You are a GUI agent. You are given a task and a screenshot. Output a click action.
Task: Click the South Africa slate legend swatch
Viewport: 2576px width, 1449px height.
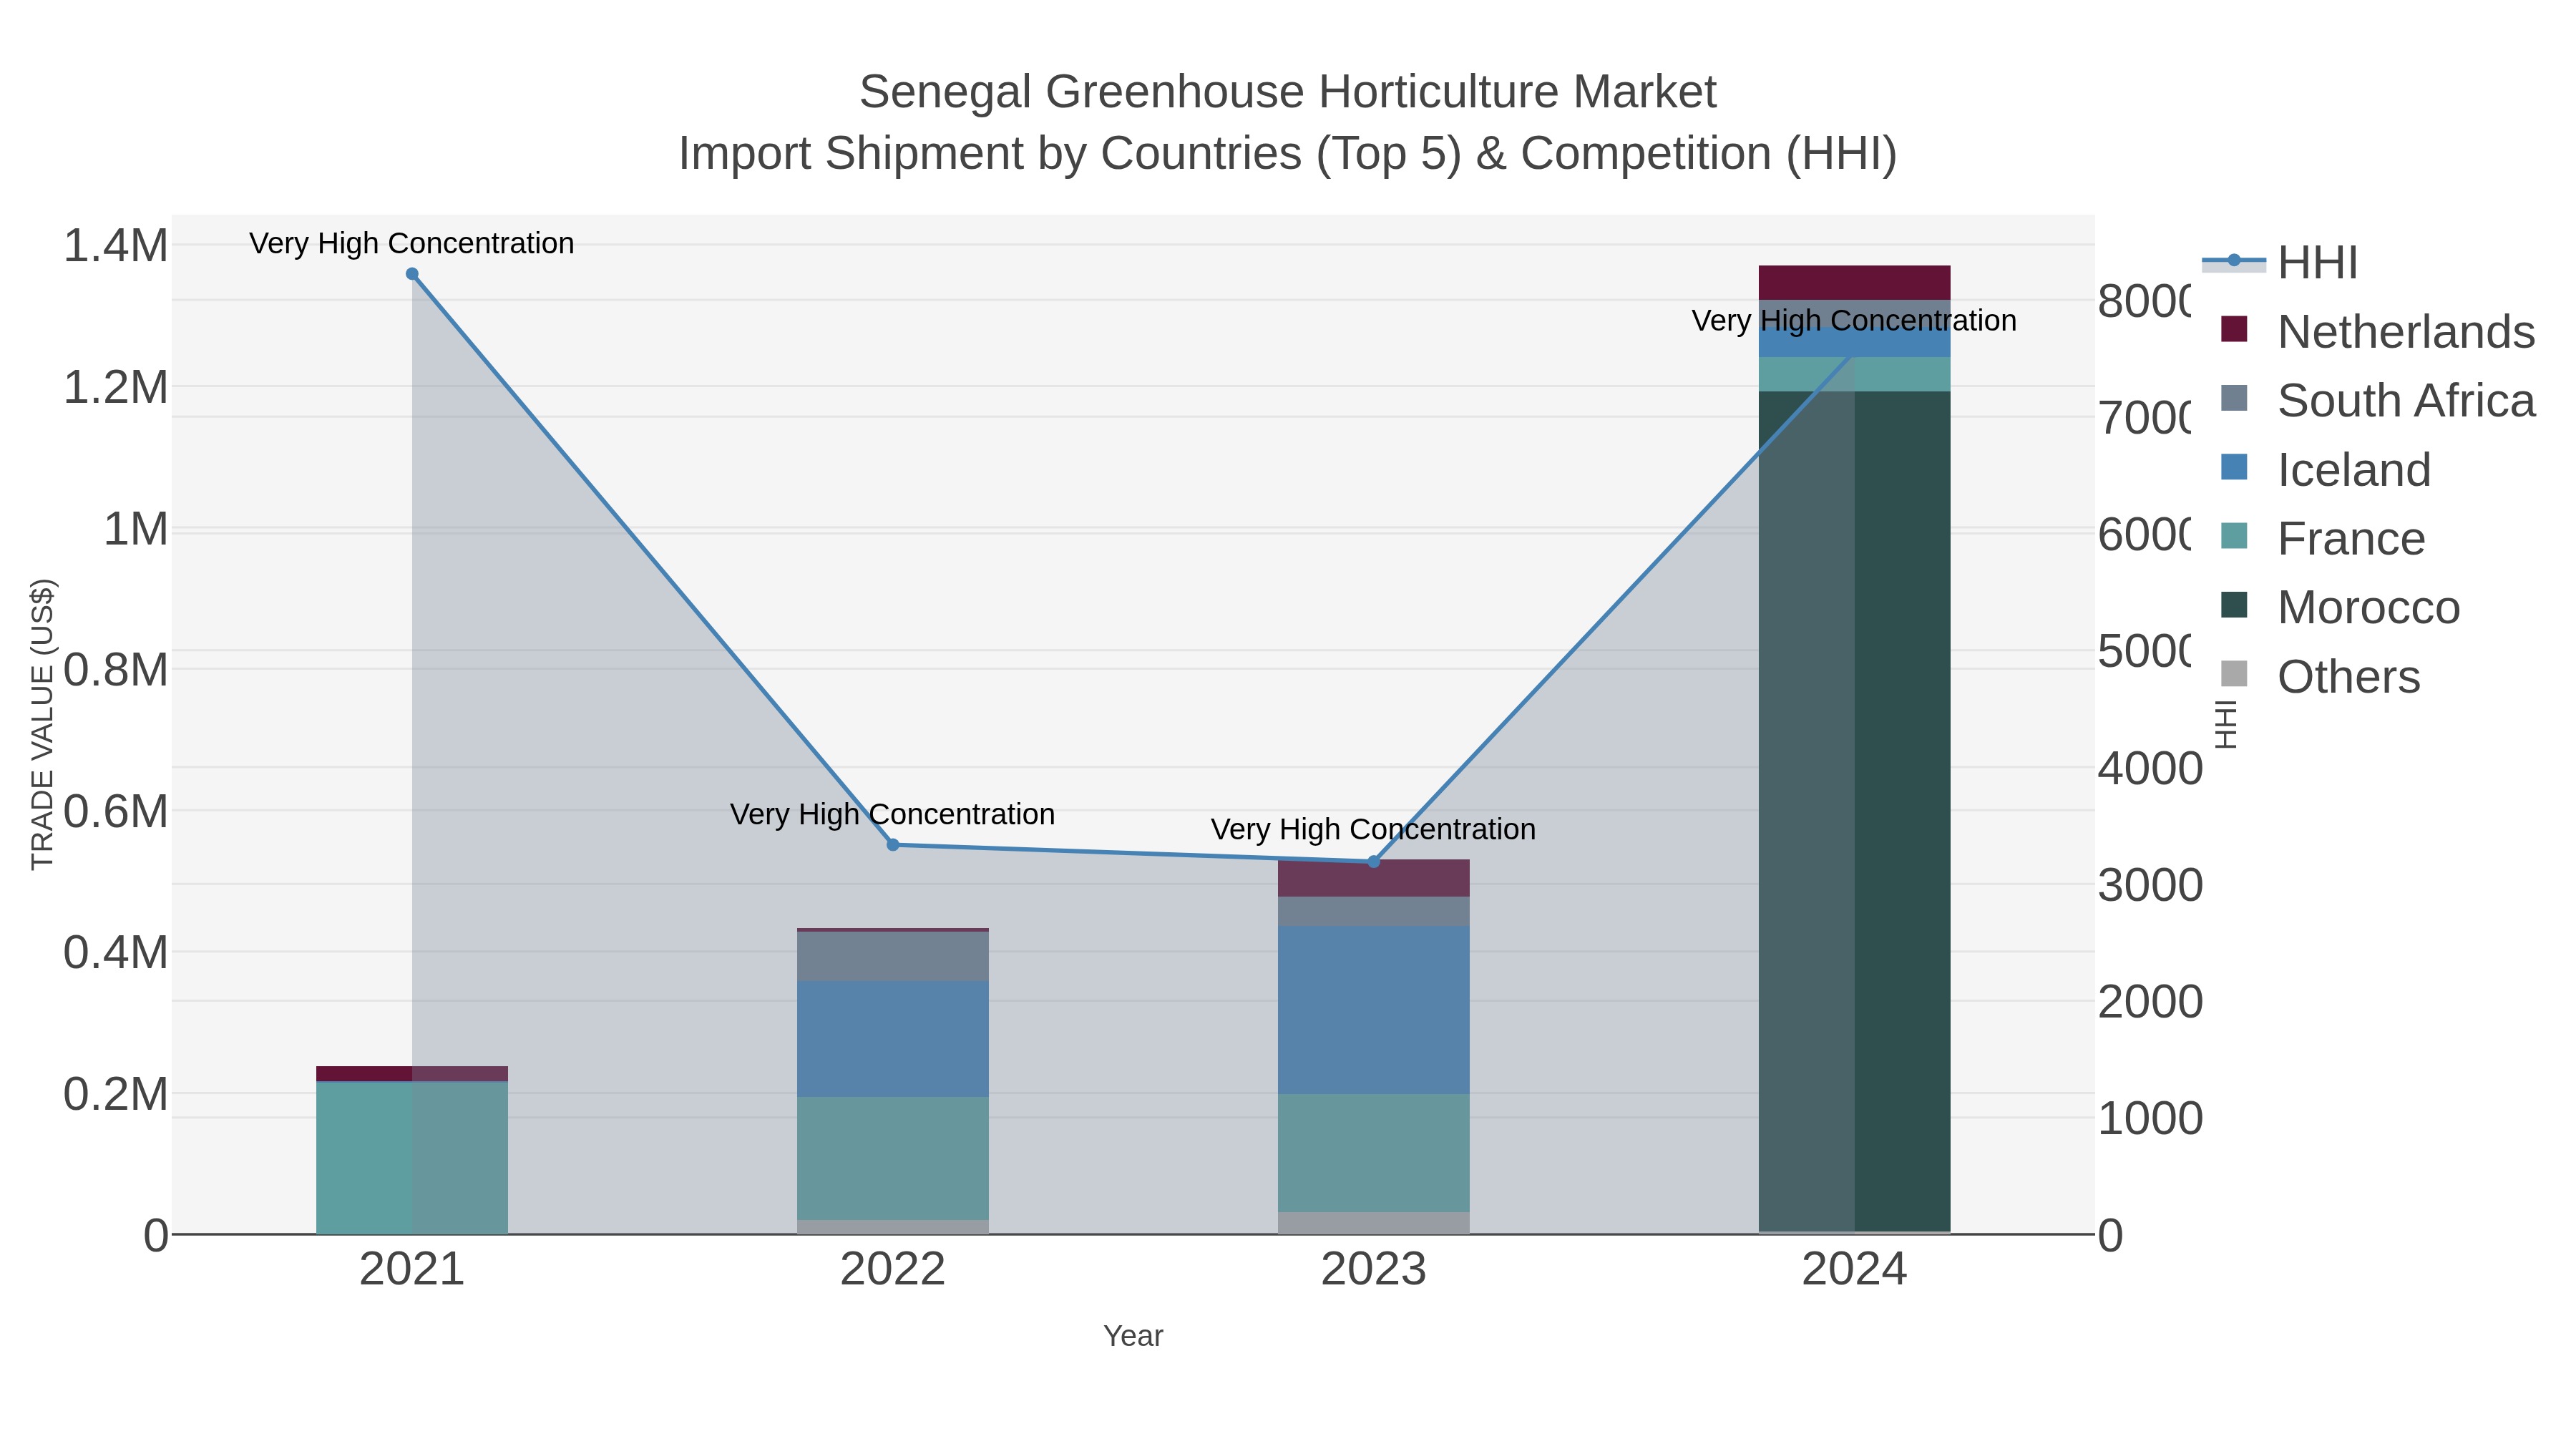[2234, 398]
